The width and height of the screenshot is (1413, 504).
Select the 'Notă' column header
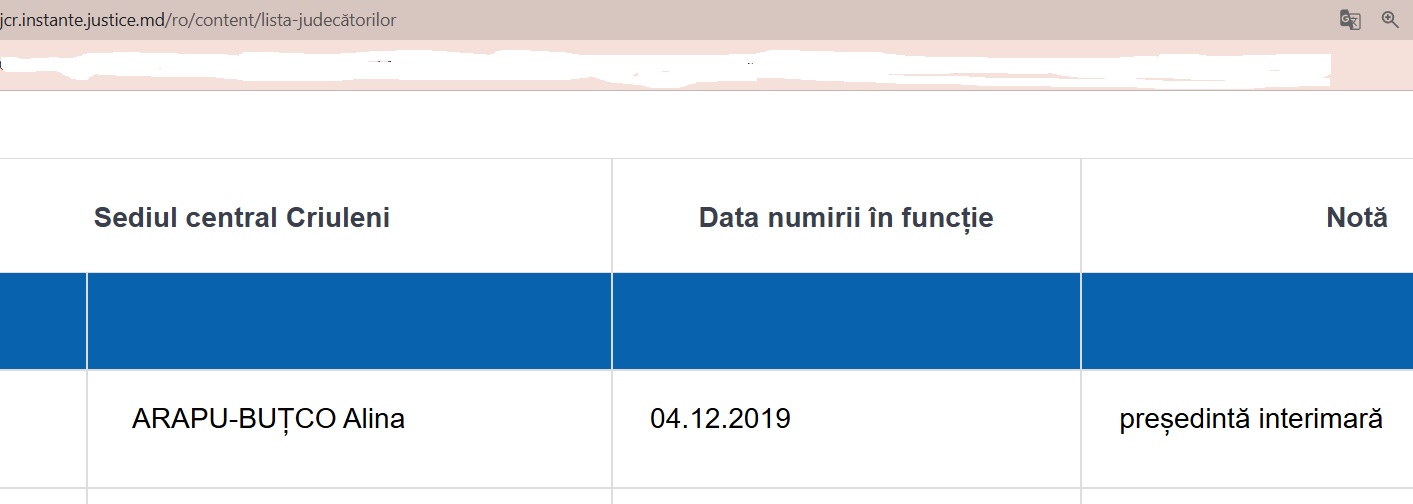1357,217
